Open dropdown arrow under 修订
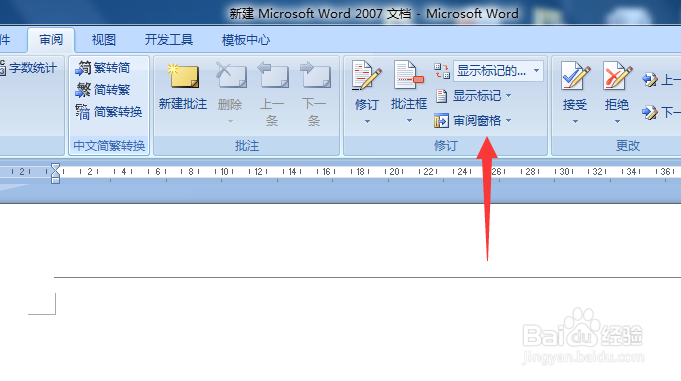The height and width of the screenshot is (381, 681). pyautogui.click(x=367, y=122)
